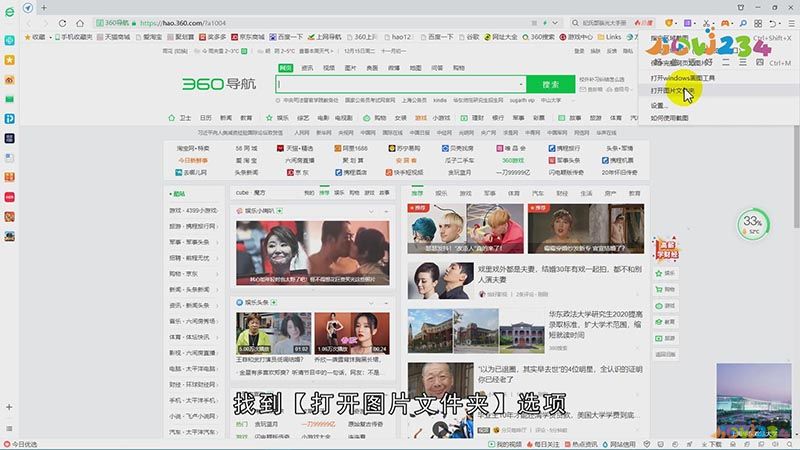The height and width of the screenshot is (450, 800).
Task: Open dropdown arrow beside scissors screenshot icon
Action: tap(713, 23)
